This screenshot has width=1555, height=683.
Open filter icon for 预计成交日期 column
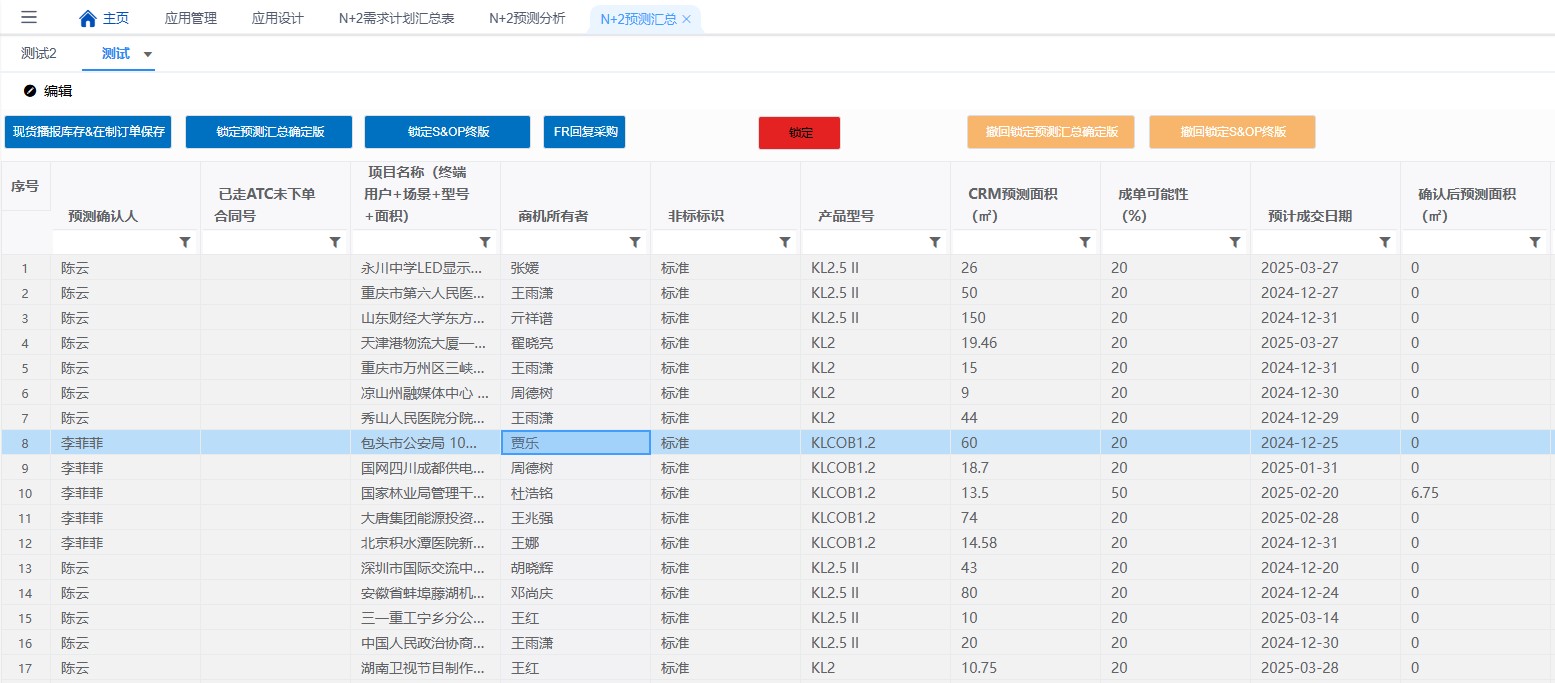[x=1385, y=242]
